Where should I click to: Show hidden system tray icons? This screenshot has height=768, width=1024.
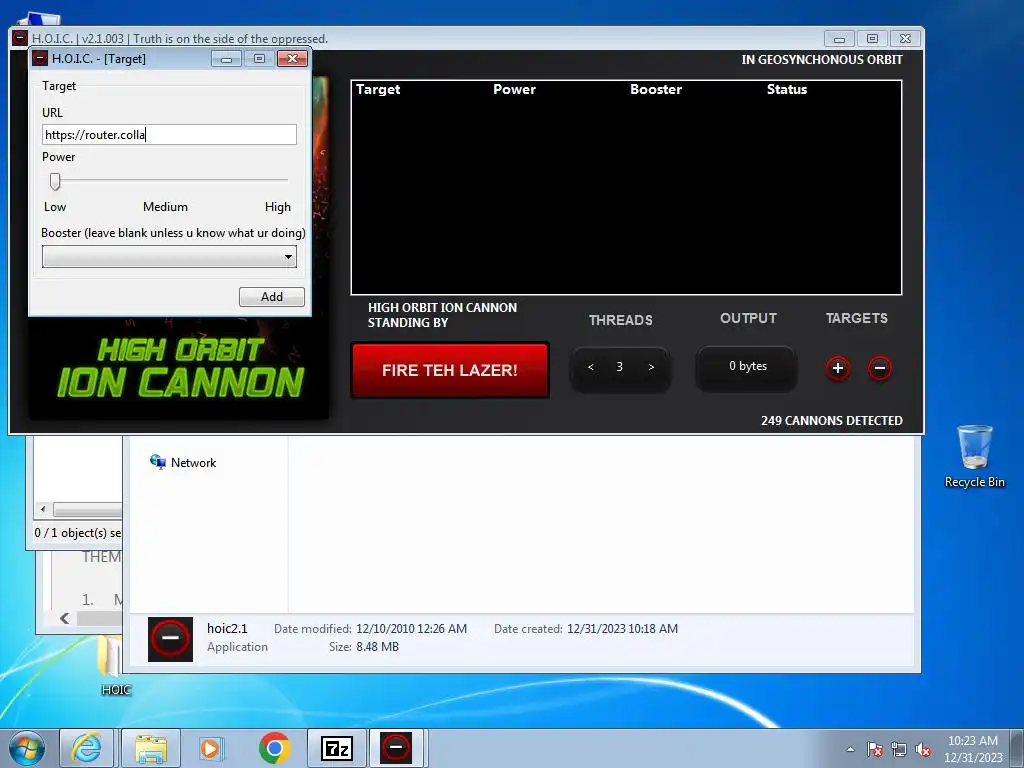click(x=850, y=749)
